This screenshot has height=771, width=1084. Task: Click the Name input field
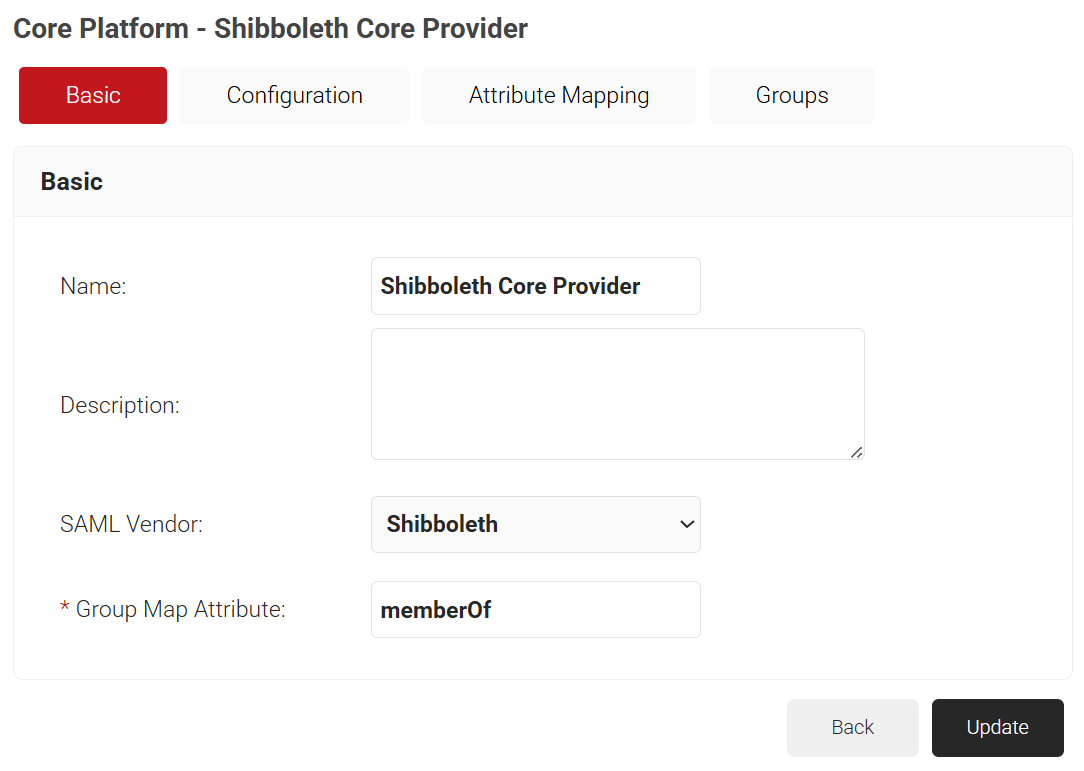pyautogui.click(x=535, y=286)
